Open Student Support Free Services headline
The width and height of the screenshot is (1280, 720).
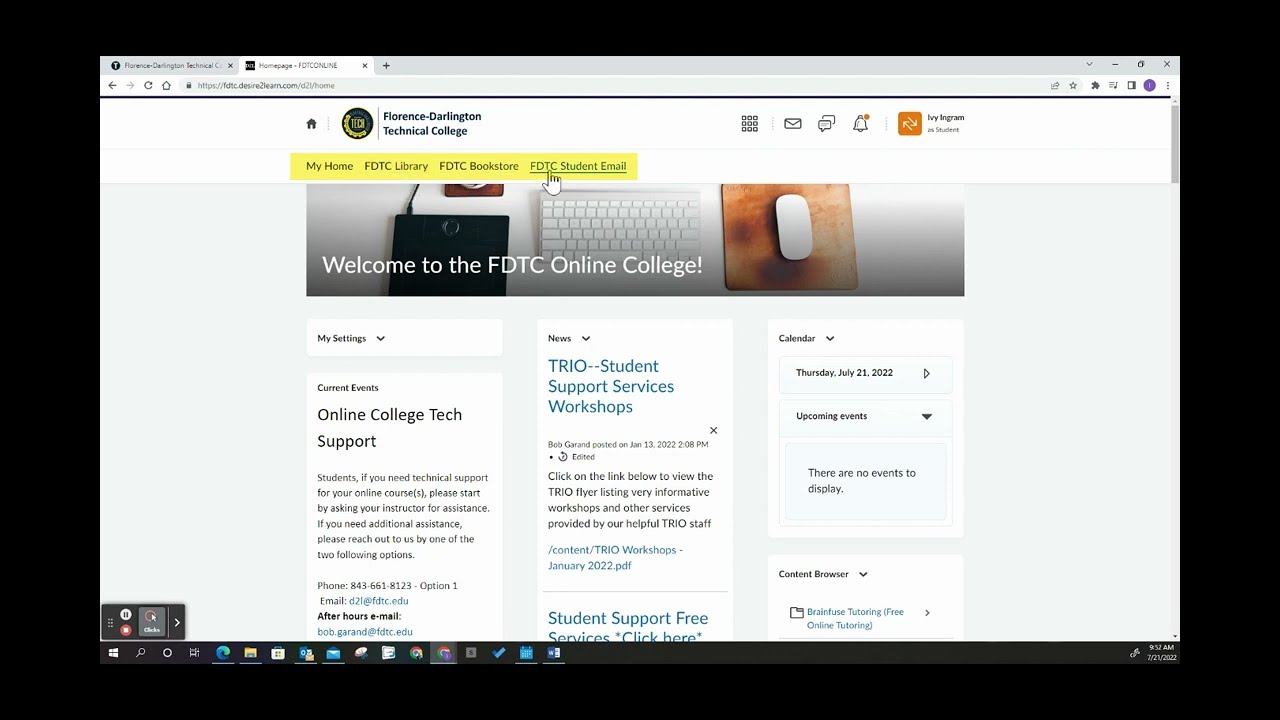click(x=627, y=628)
